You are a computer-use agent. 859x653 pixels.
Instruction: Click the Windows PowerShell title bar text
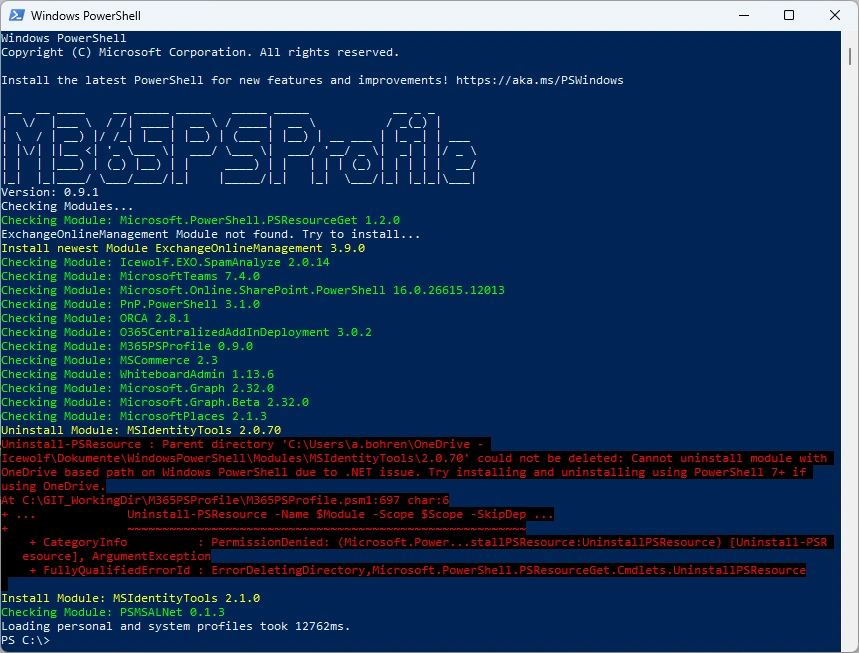point(85,16)
